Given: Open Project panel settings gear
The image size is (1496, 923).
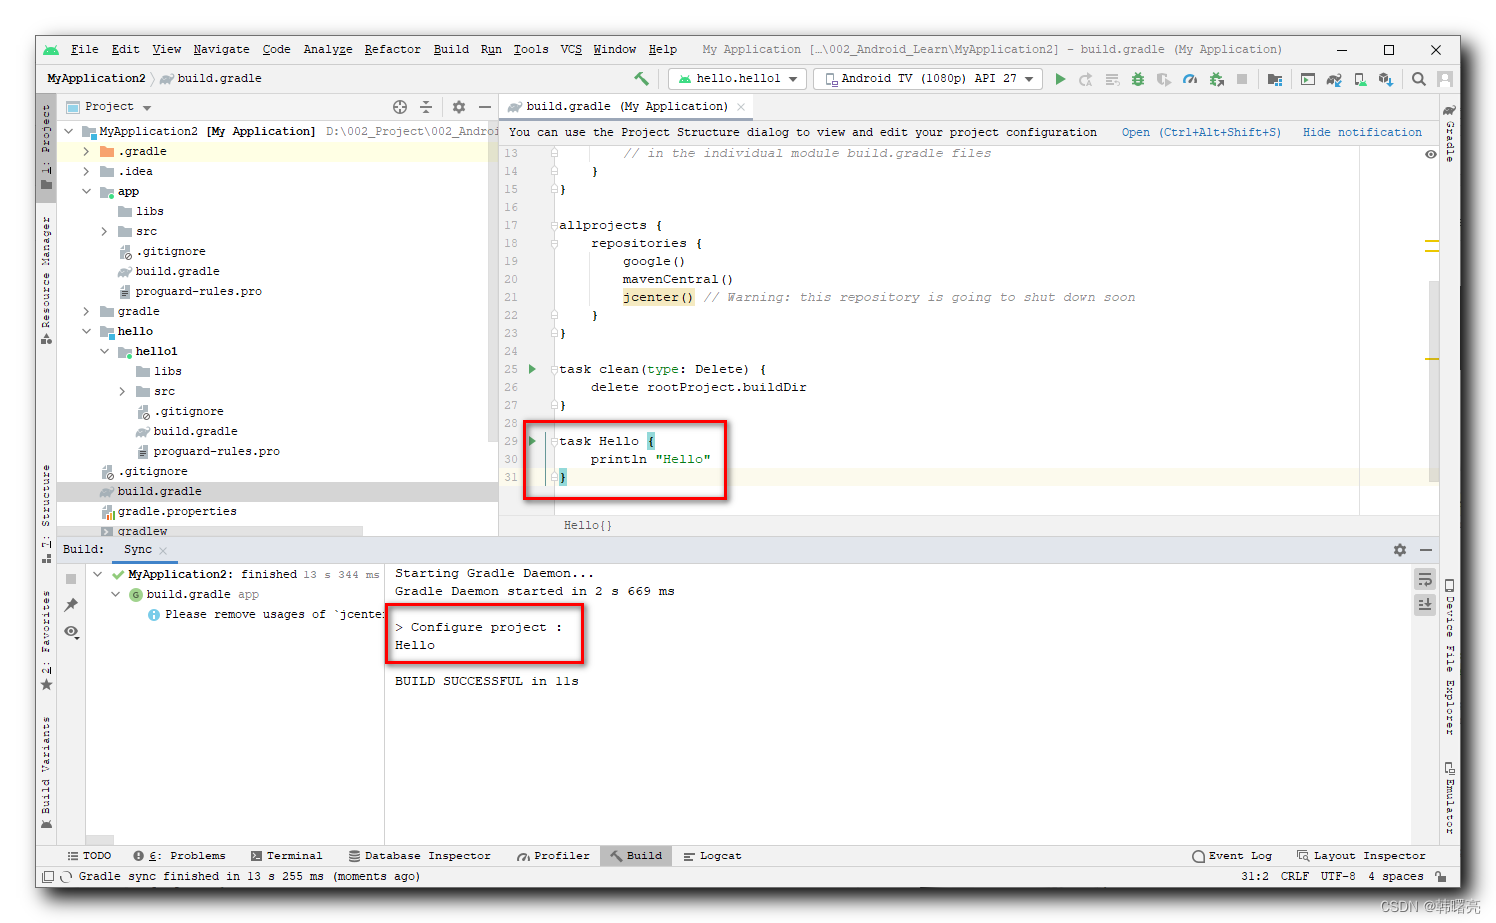Looking at the screenshot, I should 459,107.
